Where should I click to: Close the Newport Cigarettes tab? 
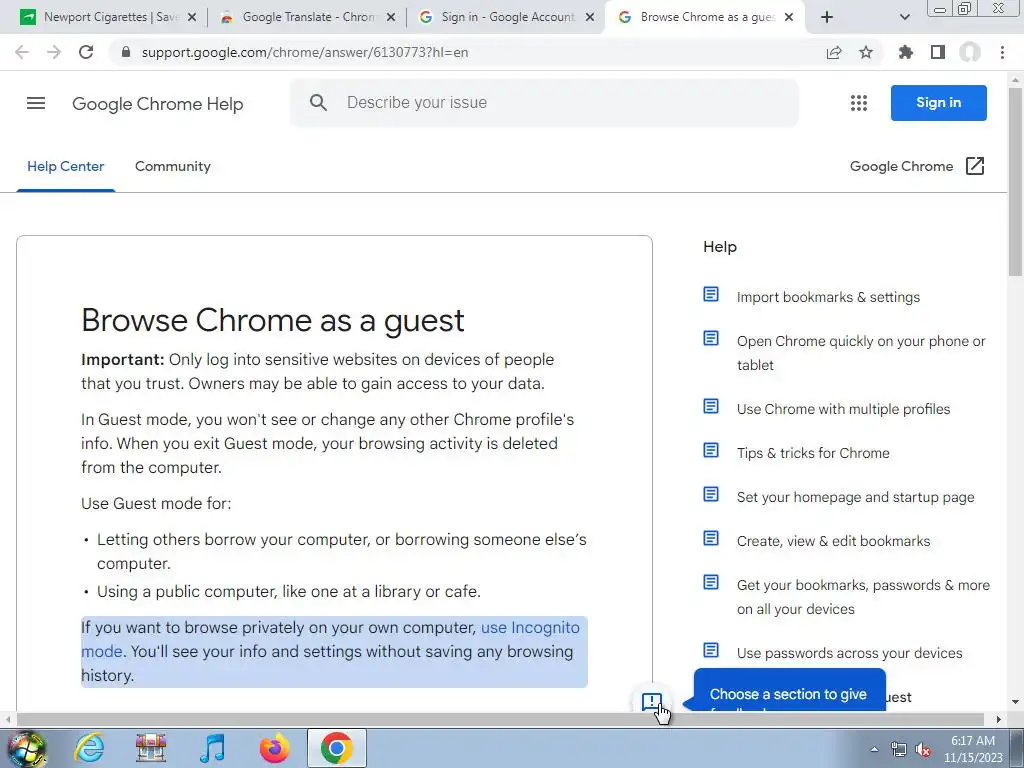coord(192,18)
